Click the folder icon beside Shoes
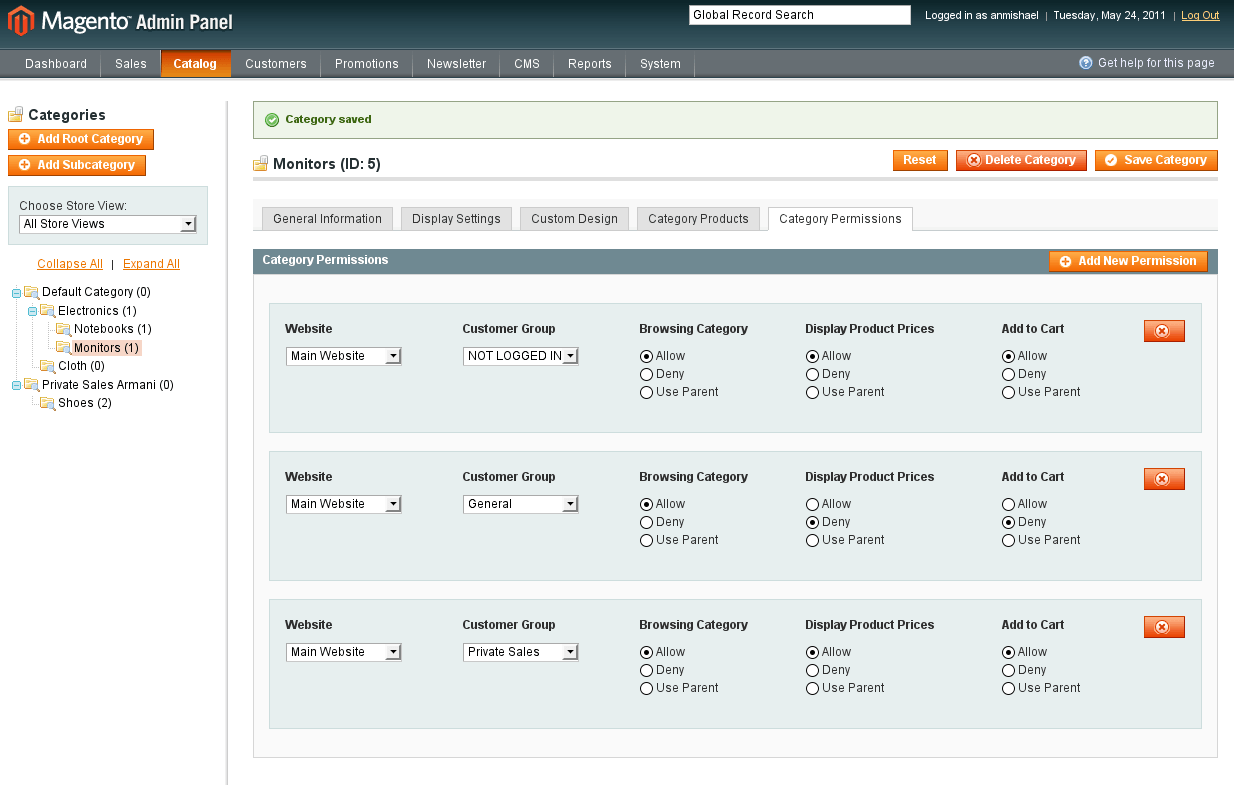 click(47, 403)
